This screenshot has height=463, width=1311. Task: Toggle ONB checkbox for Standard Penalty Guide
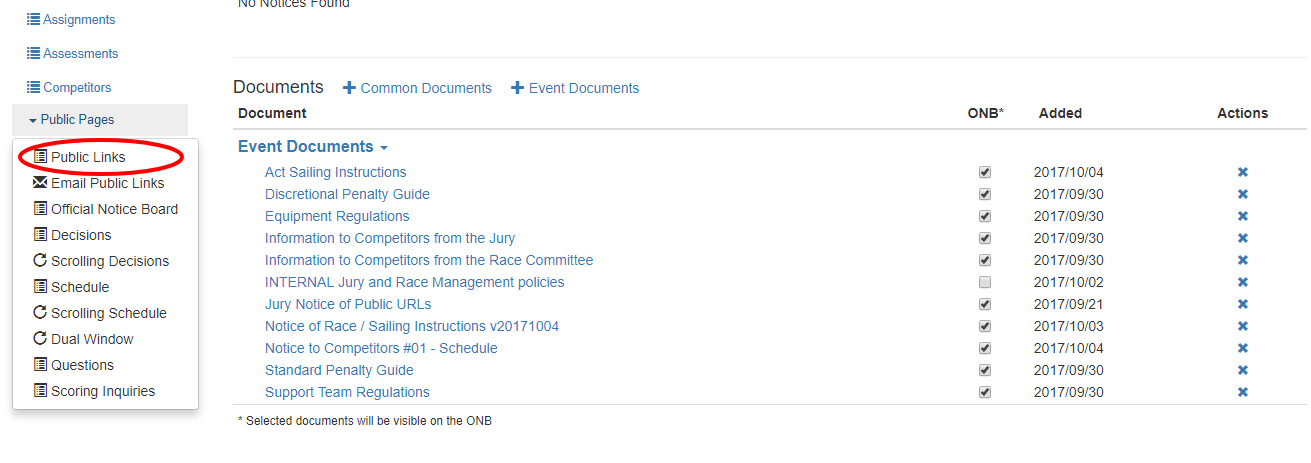click(x=985, y=370)
